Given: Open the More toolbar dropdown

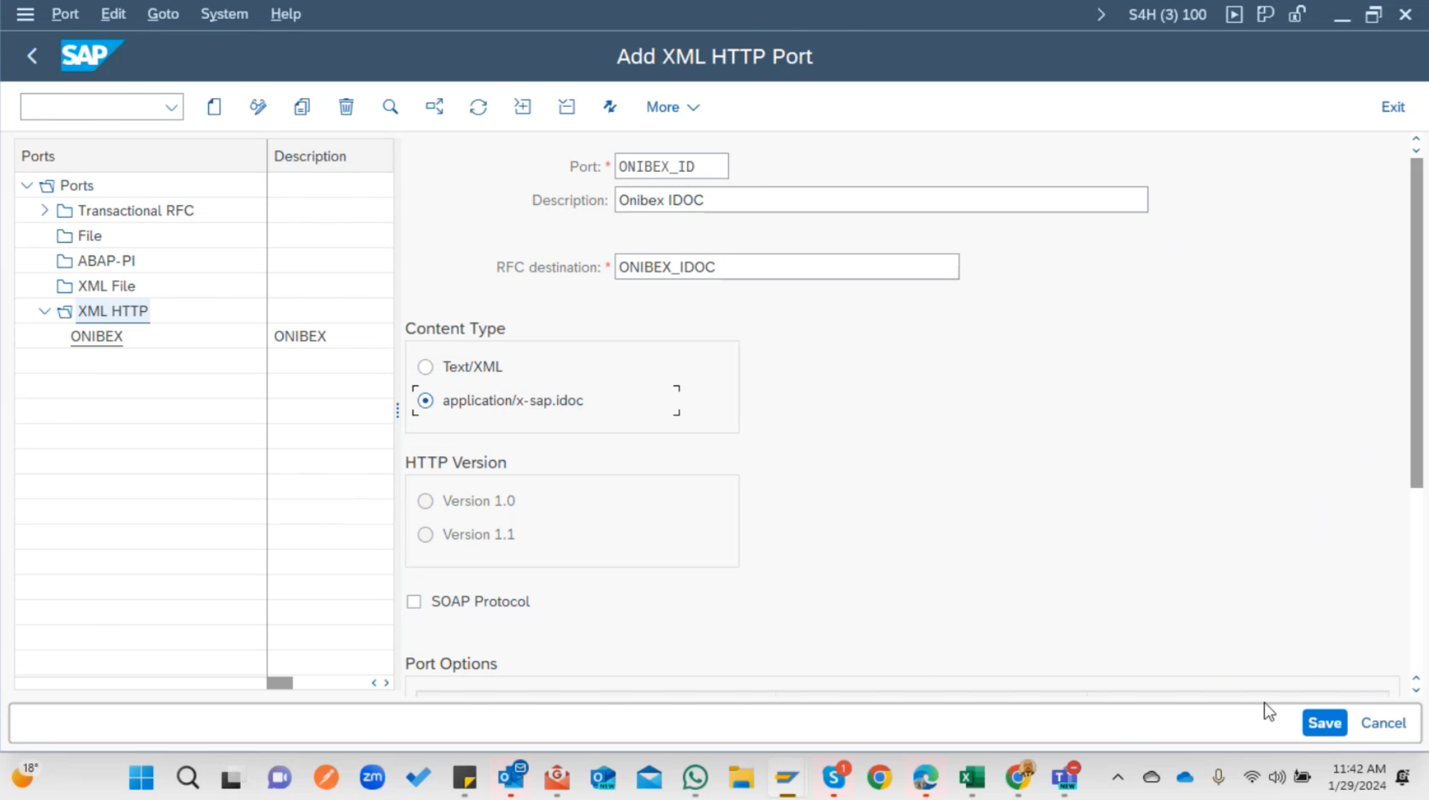Looking at the screenshot, I should [x=672, y=107].
